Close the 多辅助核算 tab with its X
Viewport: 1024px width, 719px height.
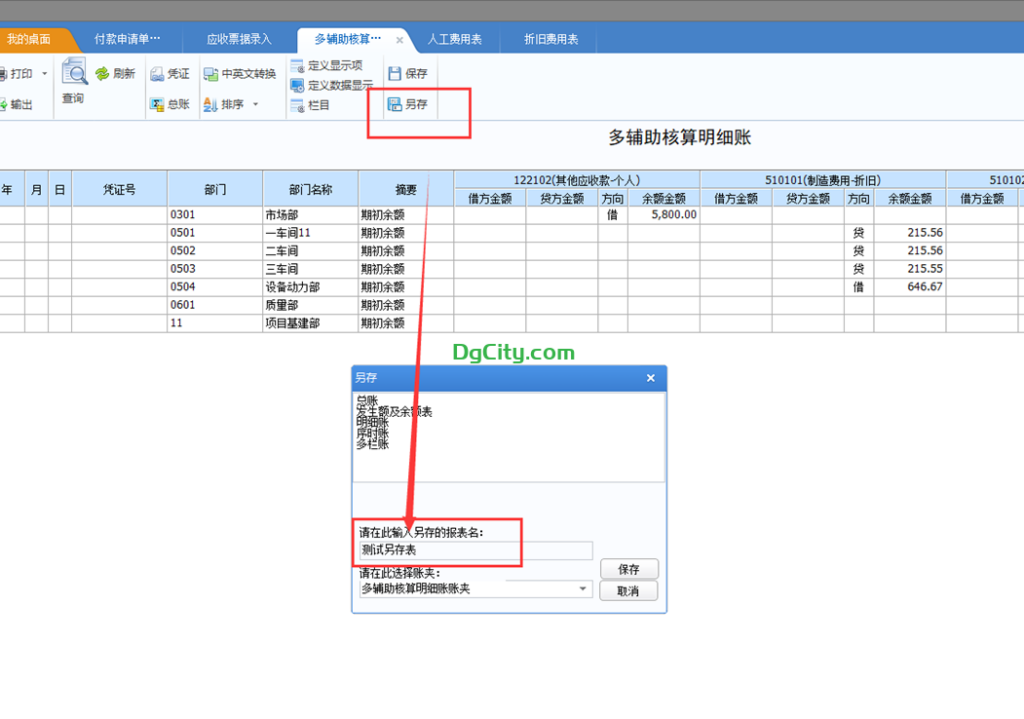click(x=400, y=41)
